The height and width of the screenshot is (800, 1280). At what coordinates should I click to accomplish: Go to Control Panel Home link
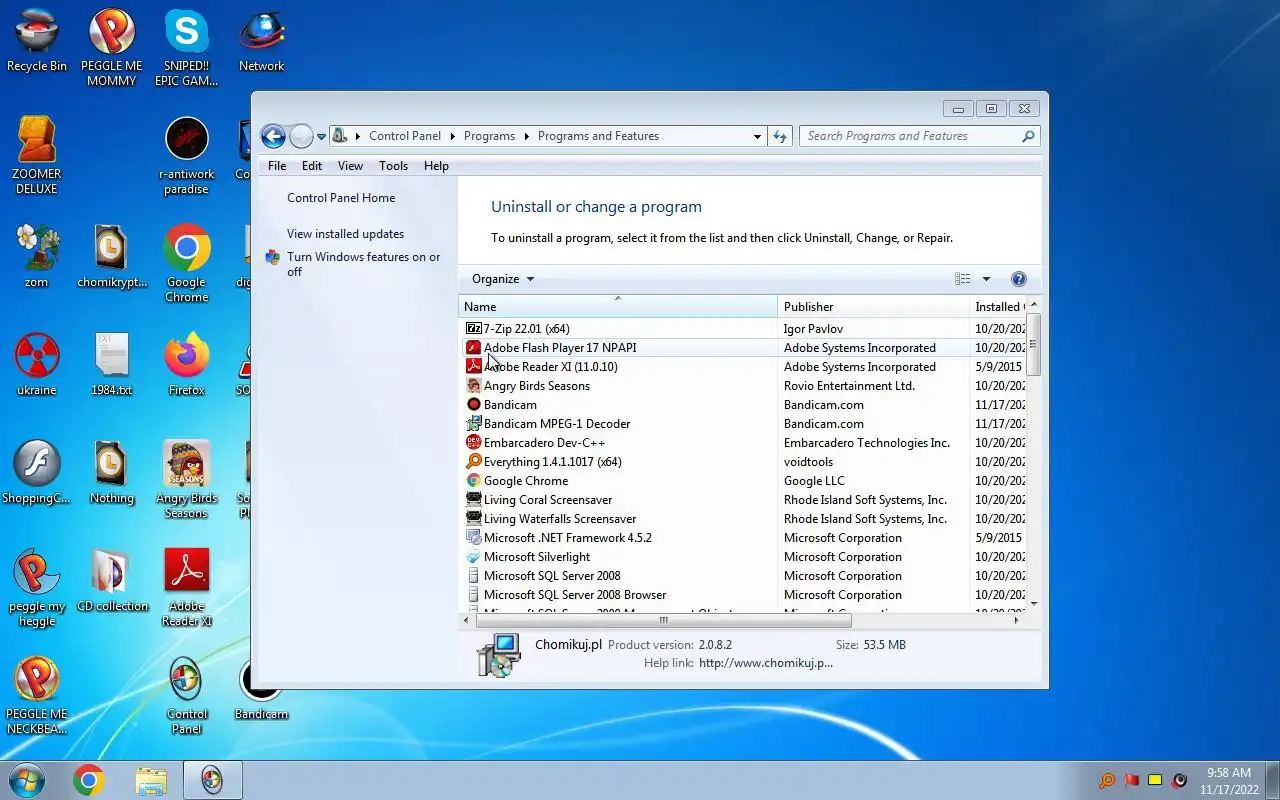341,198
